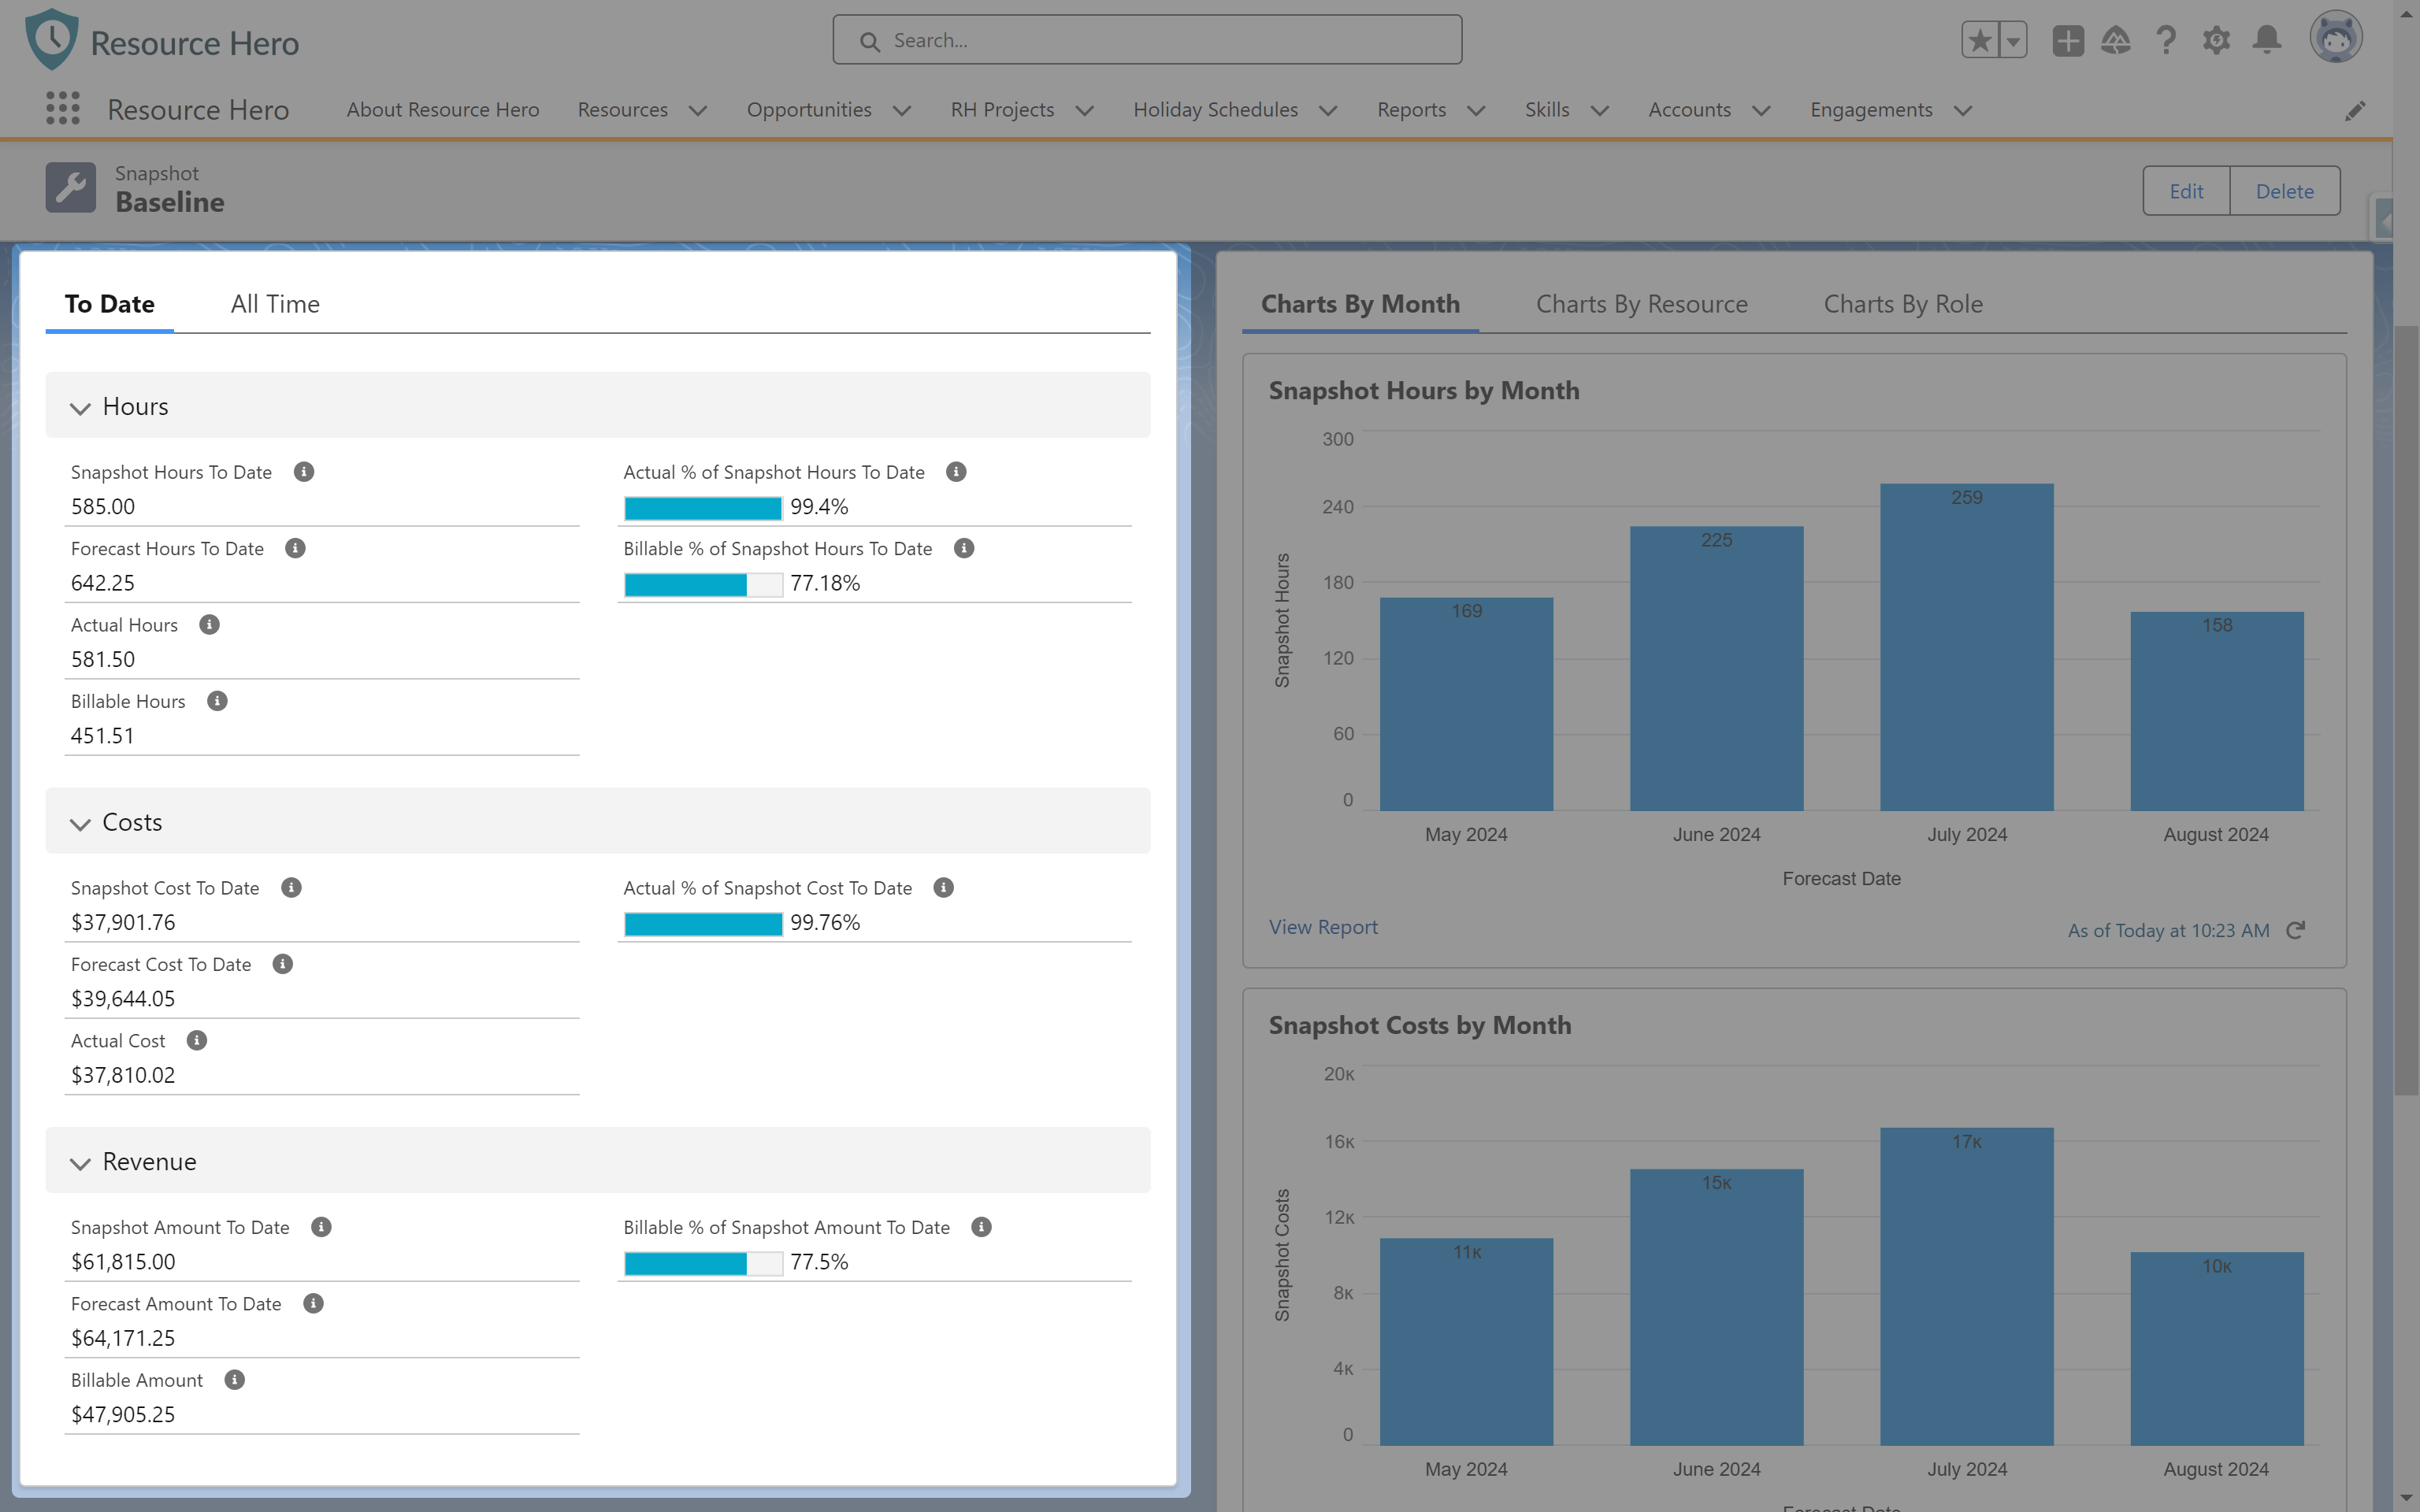Click the Reports nav link

pyautogui.click(x=1411, y=109)
